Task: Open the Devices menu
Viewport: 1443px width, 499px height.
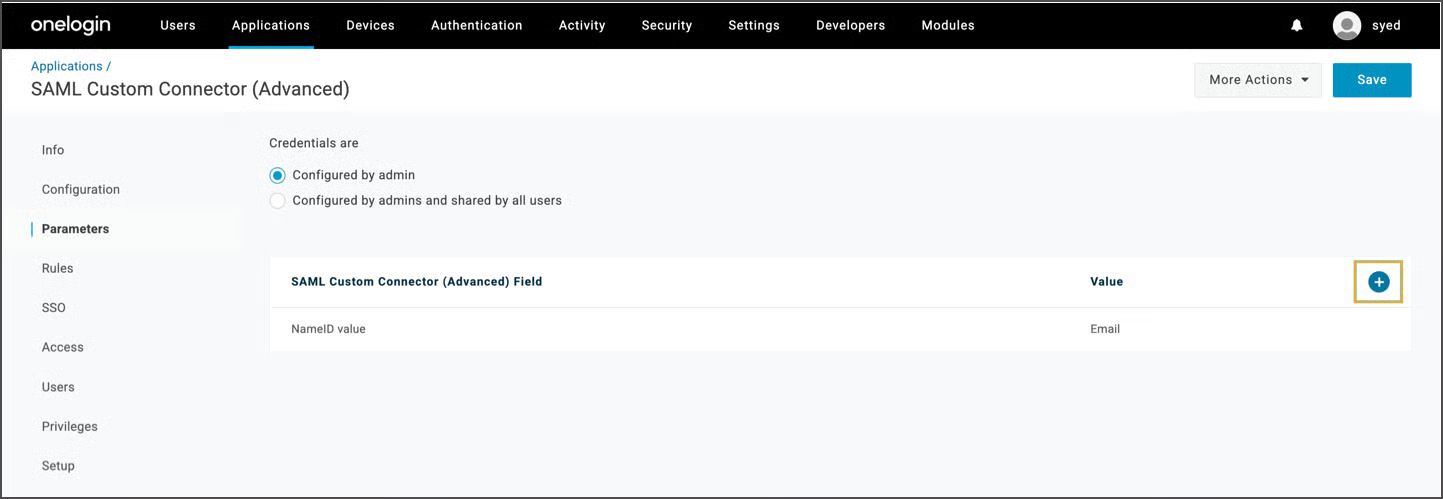Action: [370, 25]
